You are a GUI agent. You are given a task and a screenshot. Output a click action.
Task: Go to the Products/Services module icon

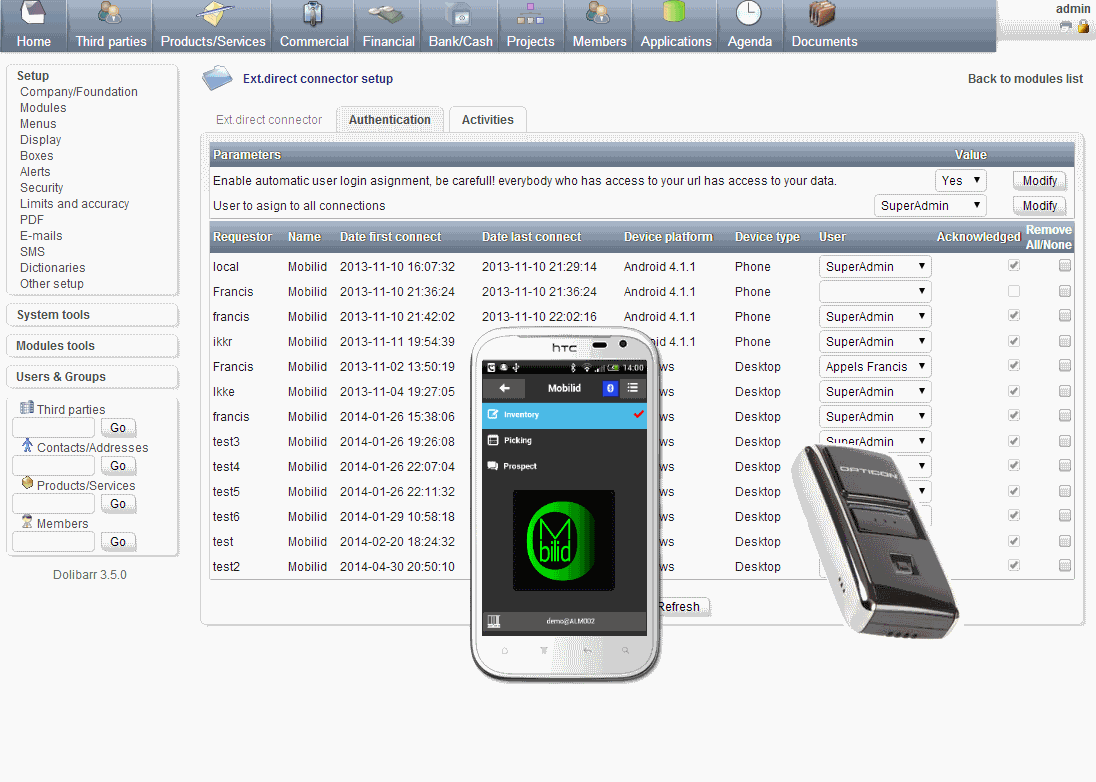pyautogui.click(x=213, y=15)
